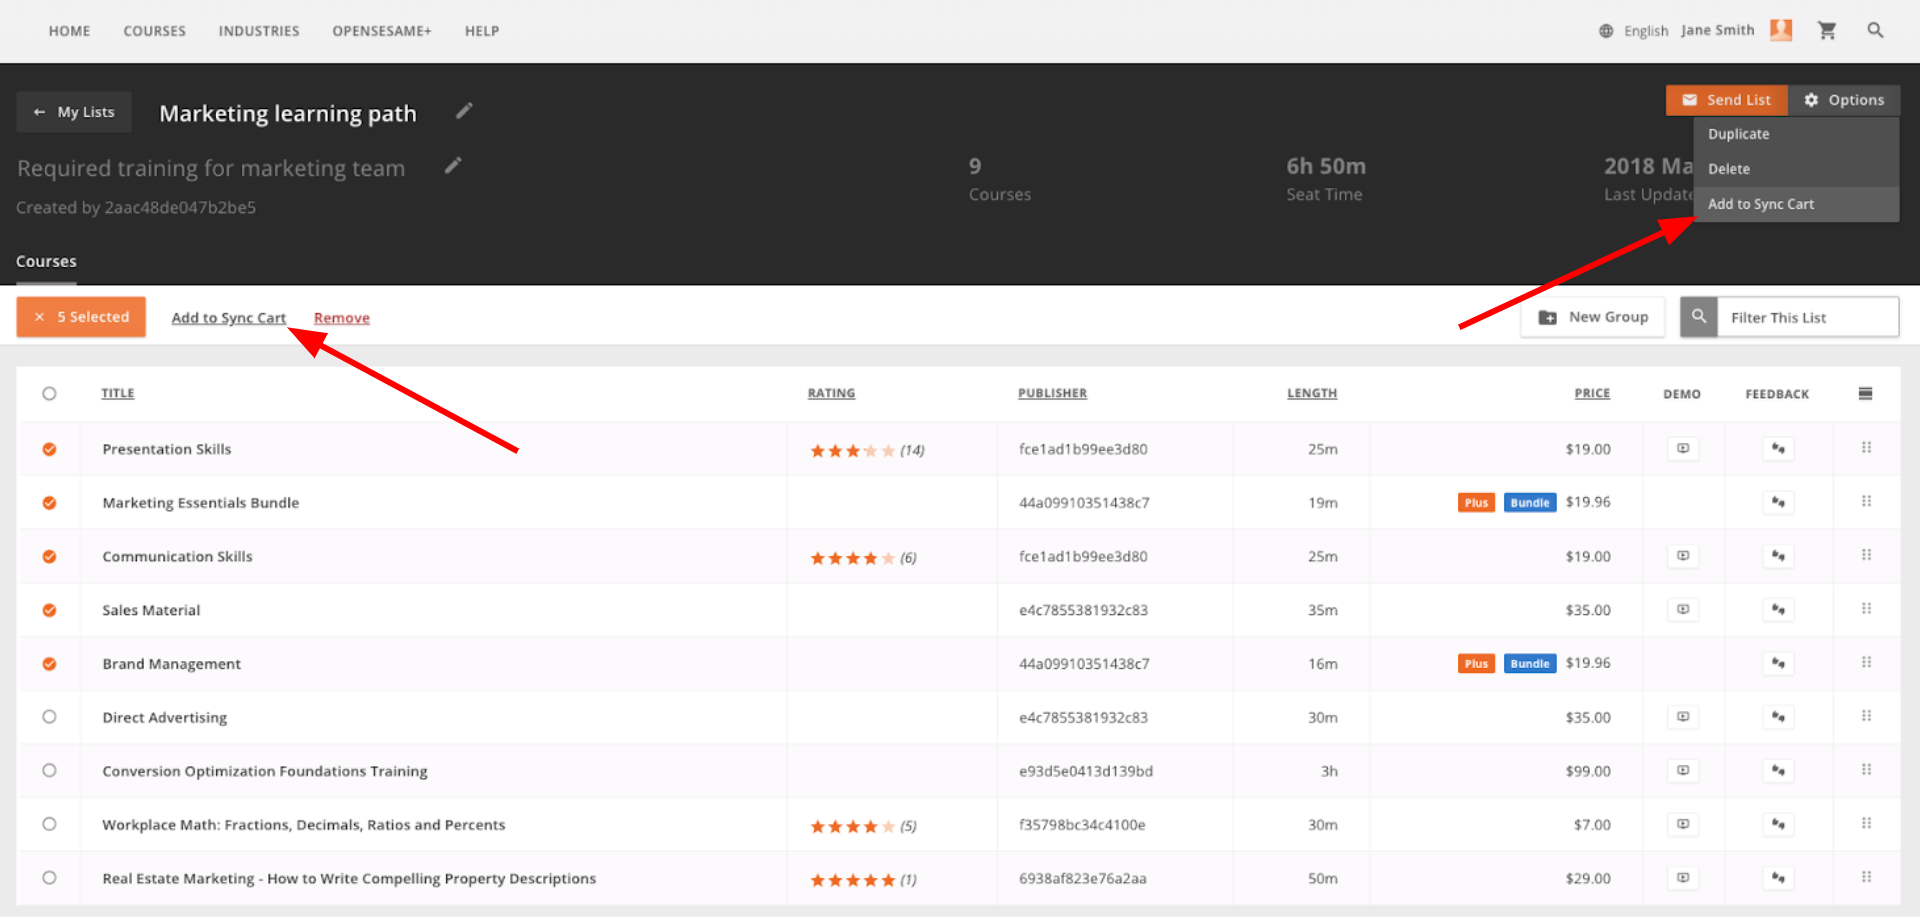Viewport: 1920px width, 917px height.
Task: Click the column layout icon in table header
Action: pos(1865,394)
